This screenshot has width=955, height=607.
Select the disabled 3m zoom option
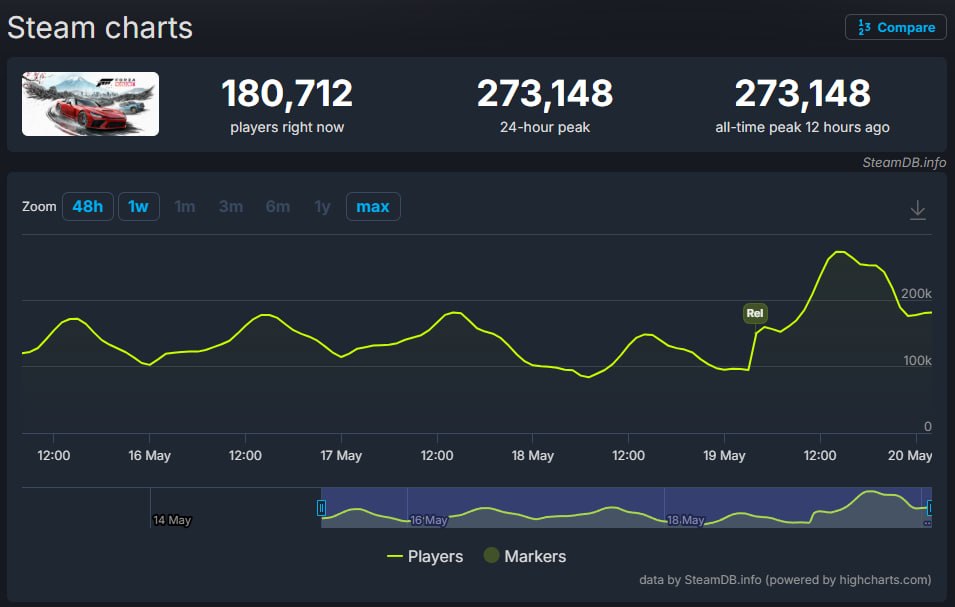pos(231,206)
